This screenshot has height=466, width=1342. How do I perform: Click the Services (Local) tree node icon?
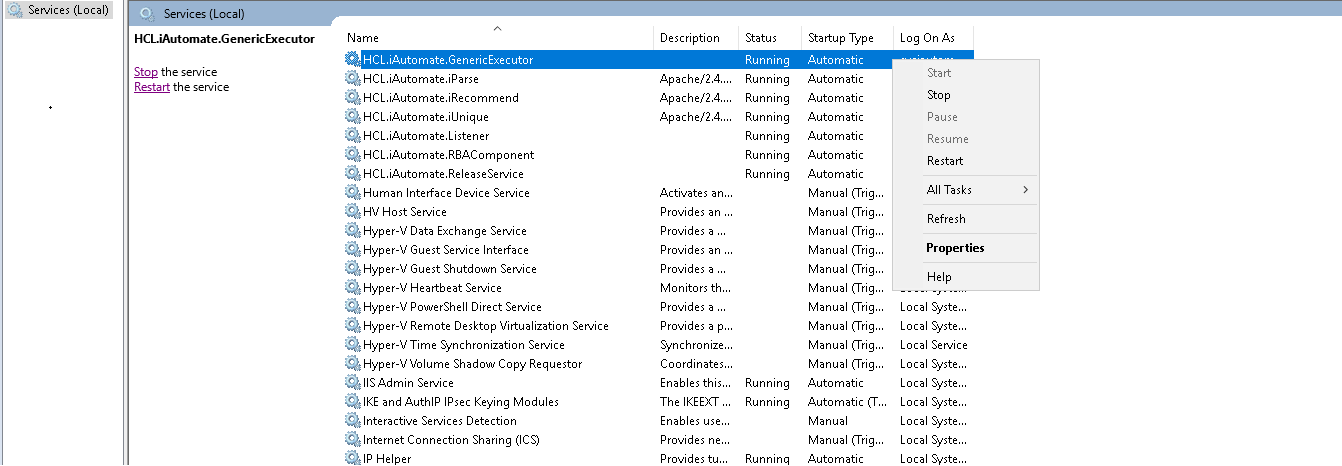[15, 10]
